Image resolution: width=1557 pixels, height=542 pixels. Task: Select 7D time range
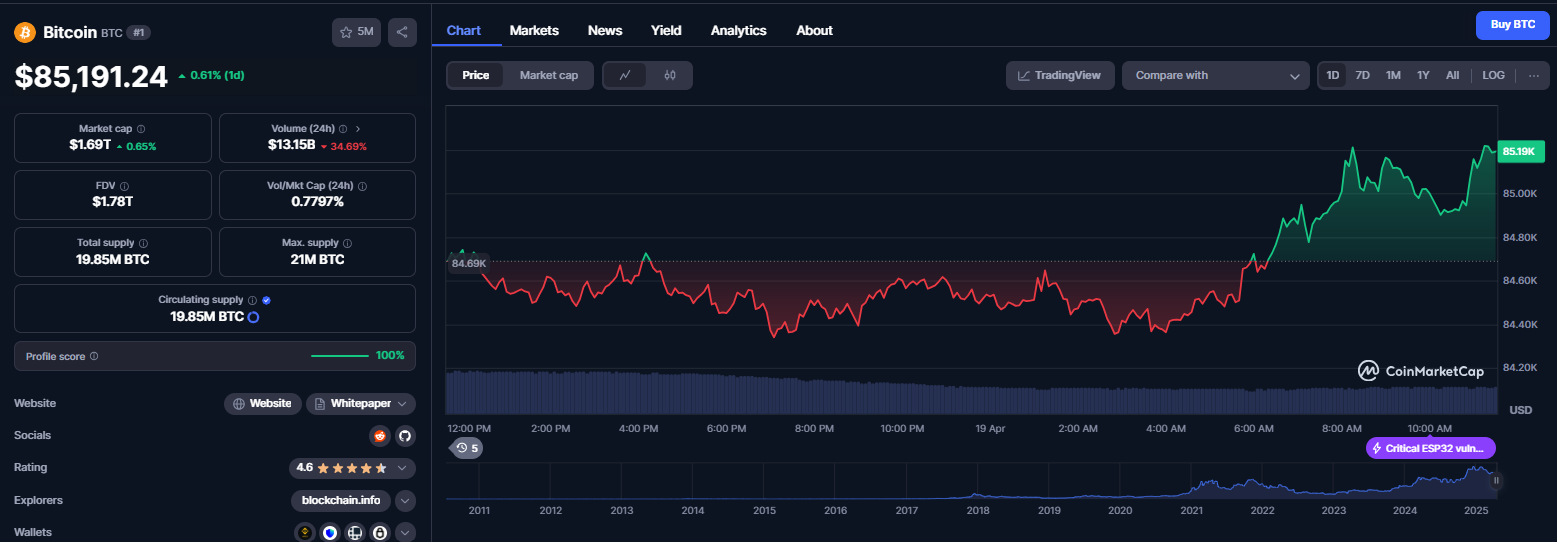coord(1362,75)
